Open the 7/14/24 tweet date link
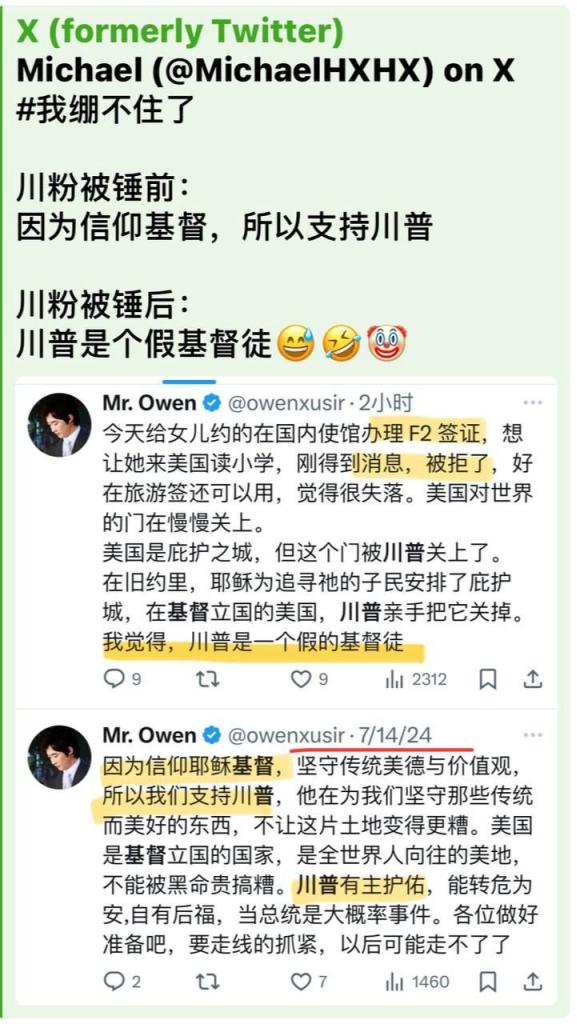 coord(395,735)
